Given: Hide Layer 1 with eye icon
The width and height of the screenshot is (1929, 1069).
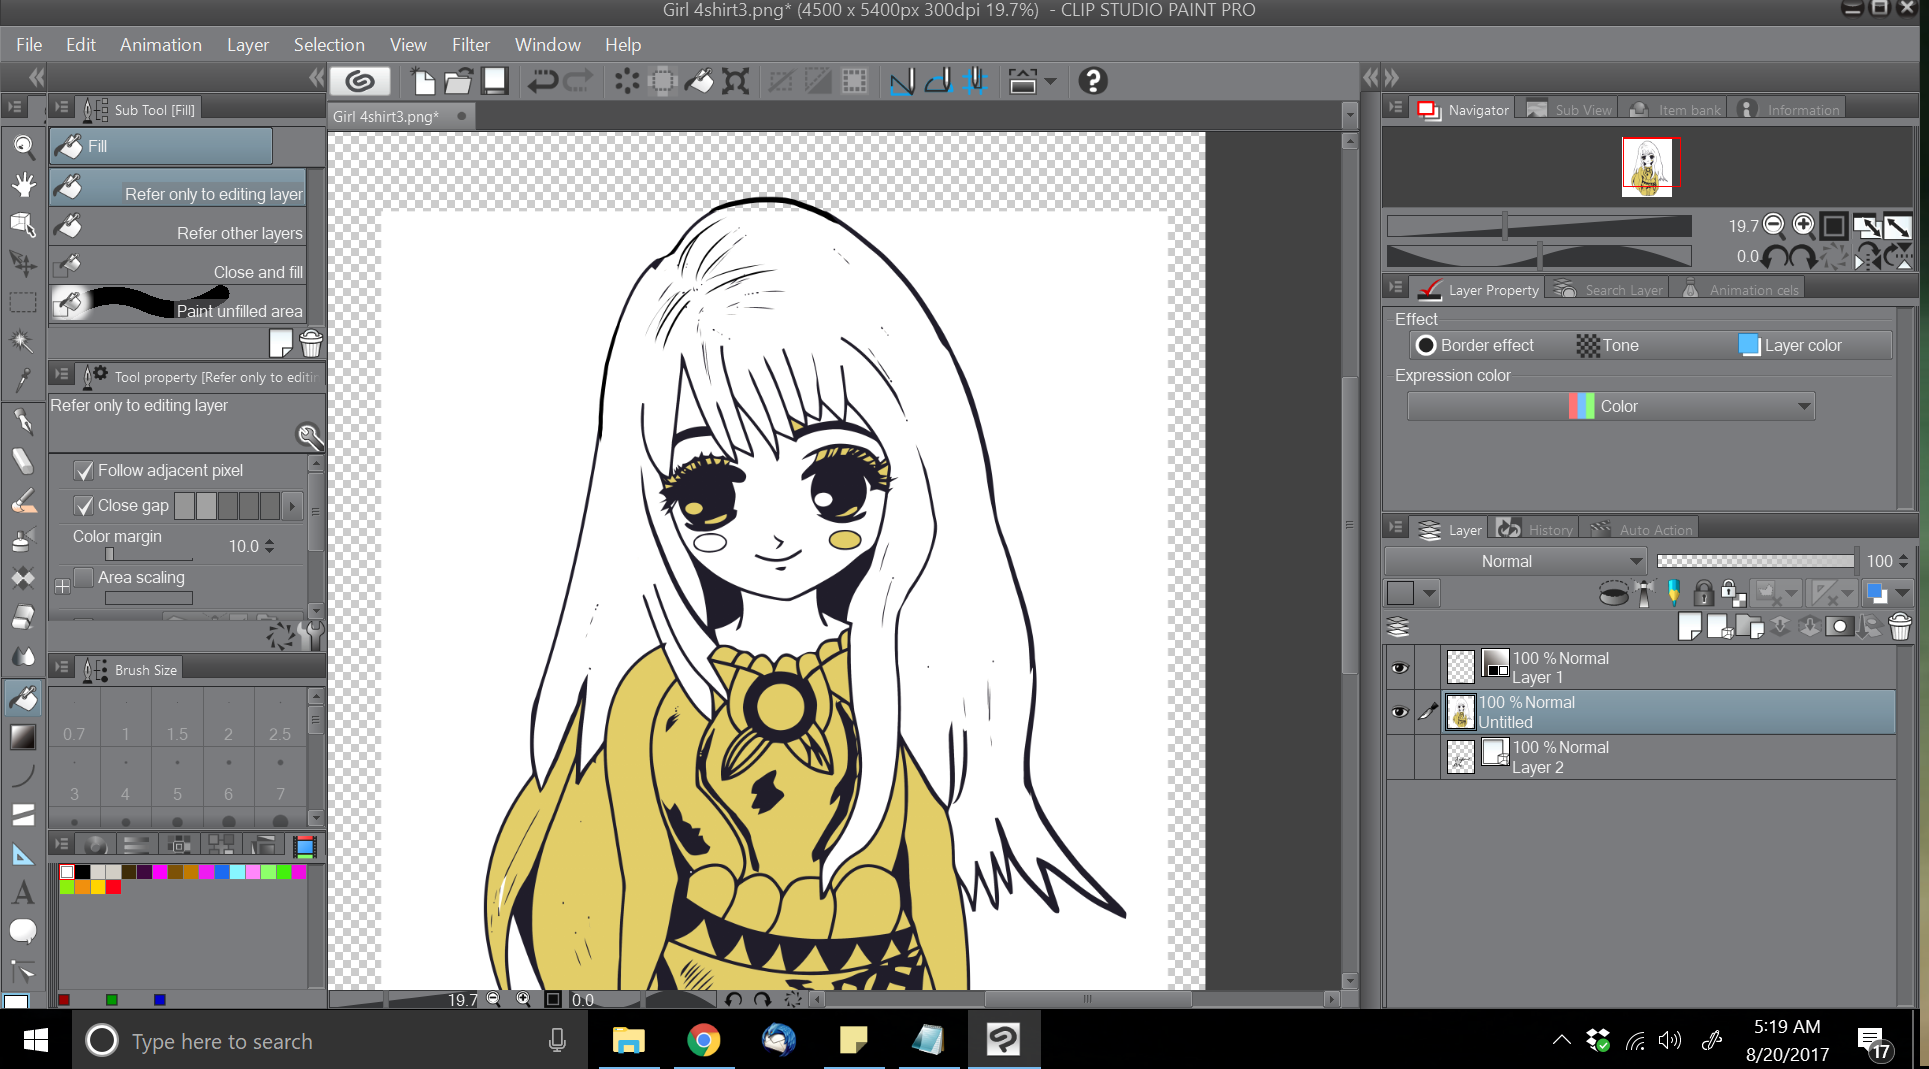Looking at the screenshot, I should click(x=1400, y=668).
